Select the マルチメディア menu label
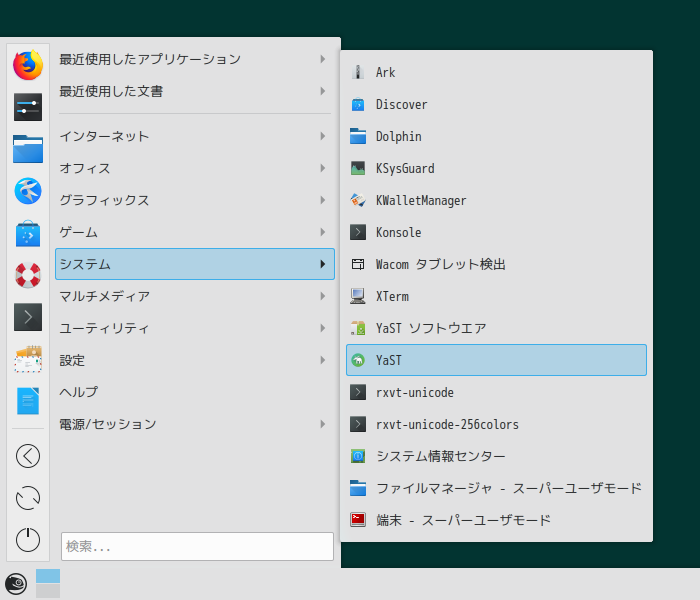 (x=104, y=296)
